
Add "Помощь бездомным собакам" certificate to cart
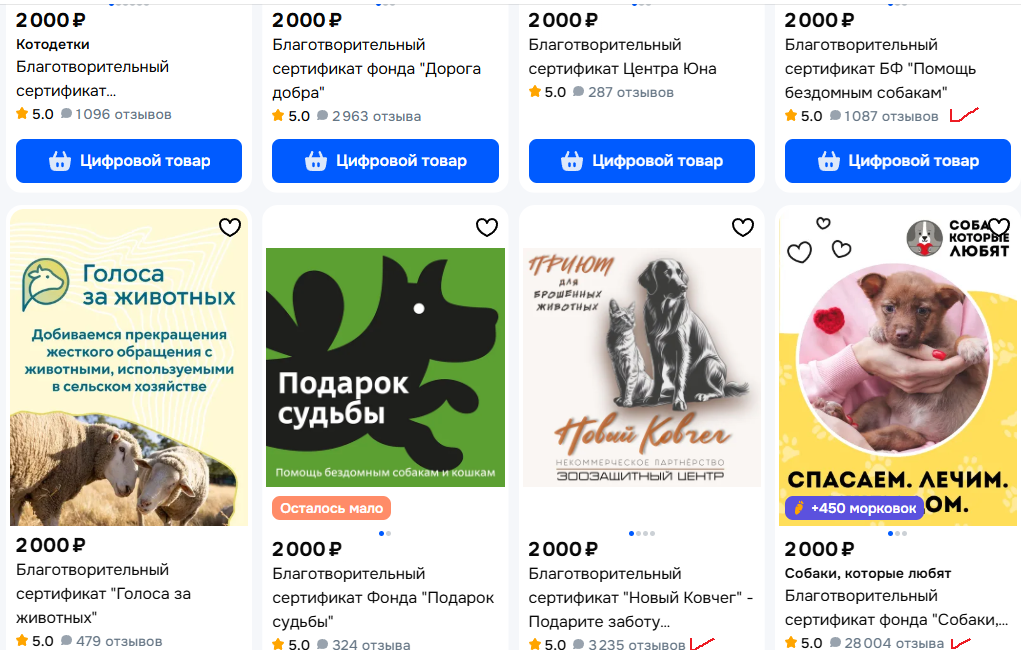click(898, 161)
